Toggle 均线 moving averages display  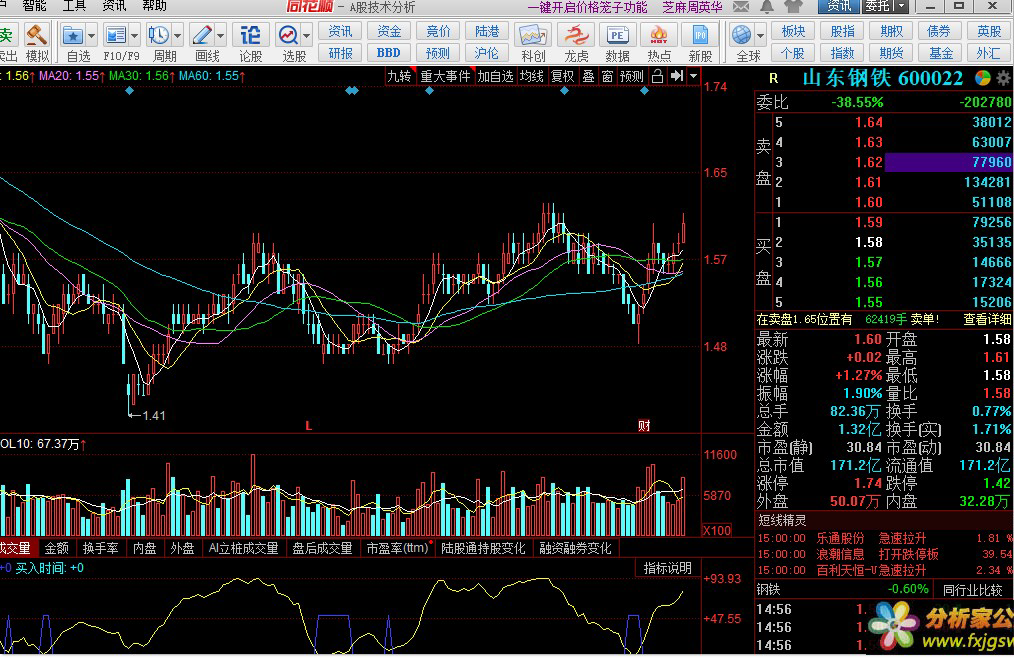point(532,76)
